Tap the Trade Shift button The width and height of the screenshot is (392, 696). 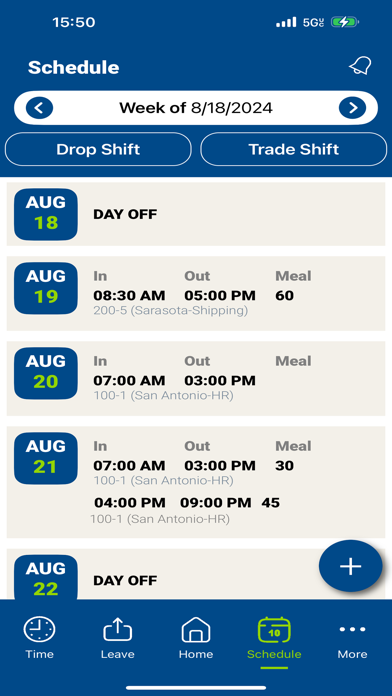click(293, 149)
